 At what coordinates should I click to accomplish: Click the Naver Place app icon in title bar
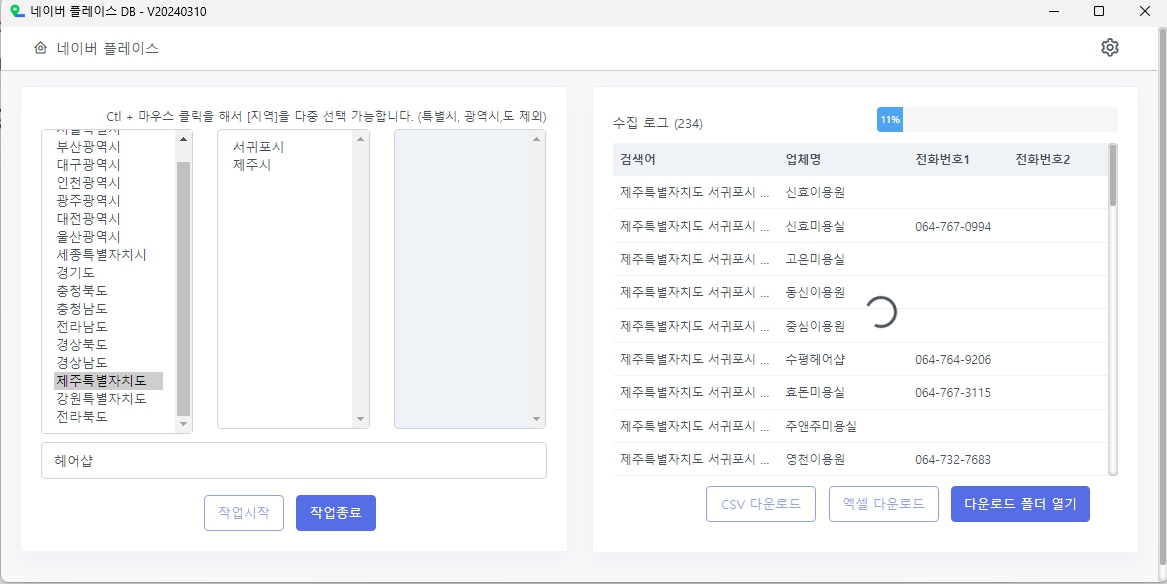pyautogui.click(x=16, y=11)
